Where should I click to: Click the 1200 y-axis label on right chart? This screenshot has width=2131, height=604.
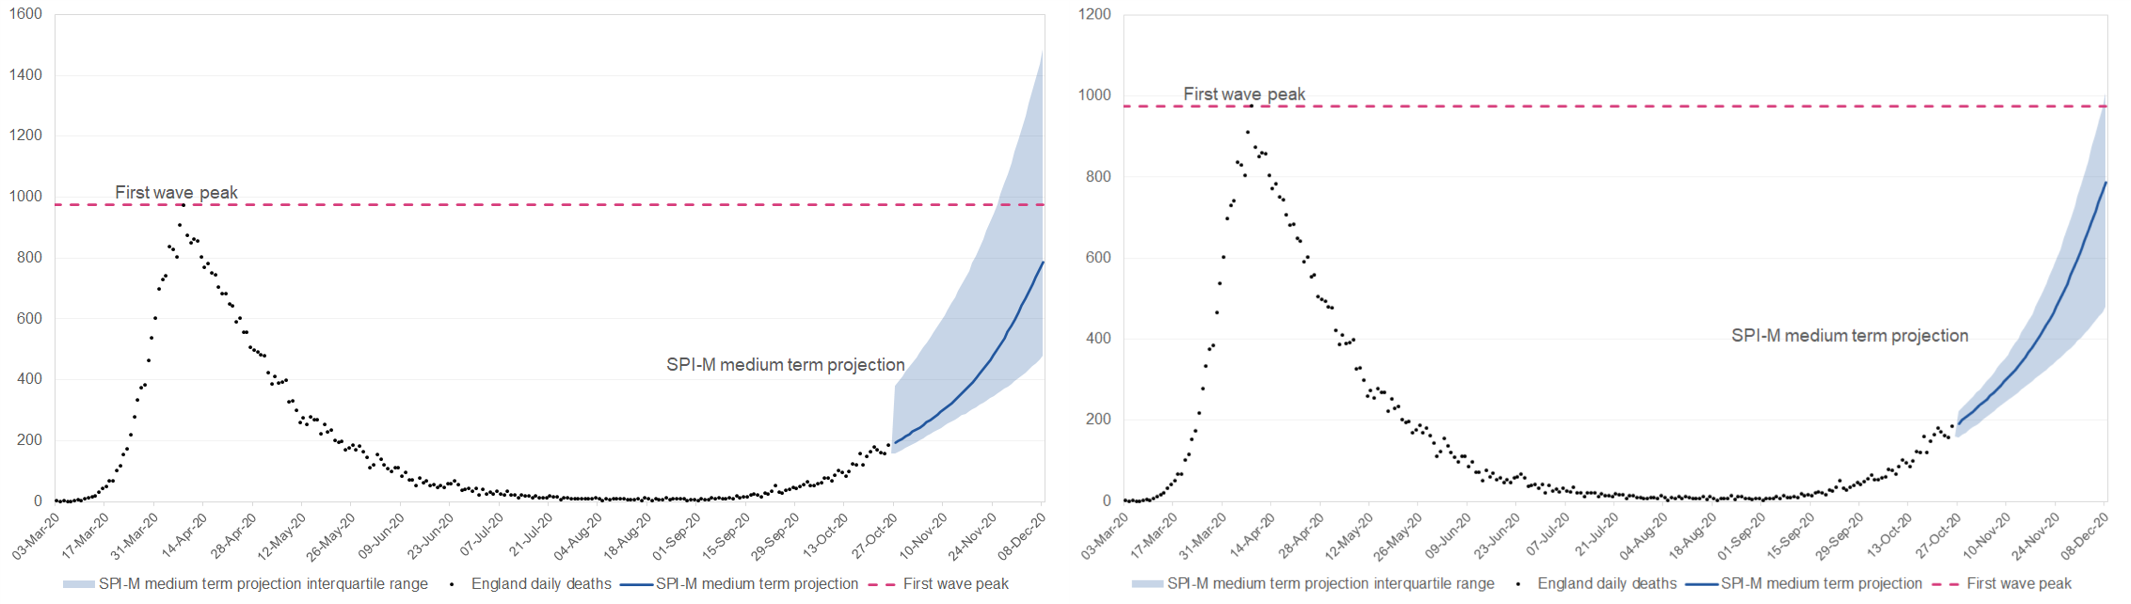click(1094, 15)
